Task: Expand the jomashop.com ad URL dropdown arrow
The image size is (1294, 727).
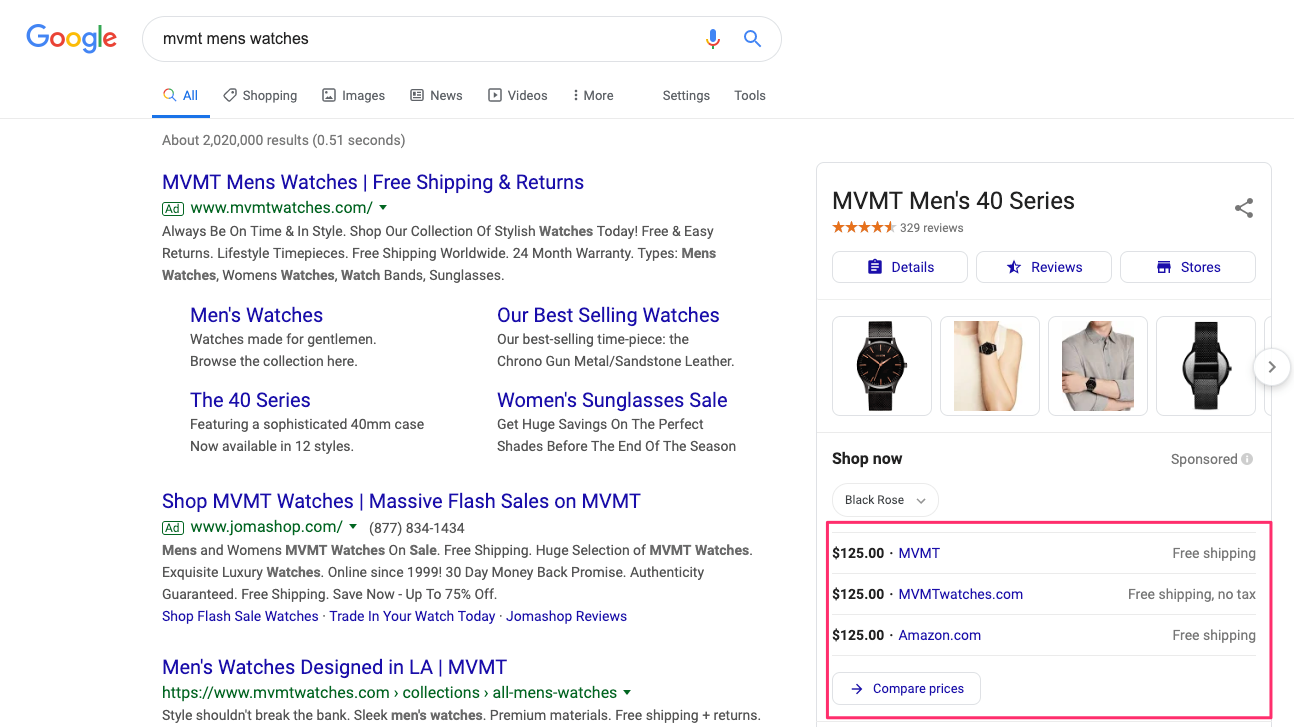Action: pos(353,527)
